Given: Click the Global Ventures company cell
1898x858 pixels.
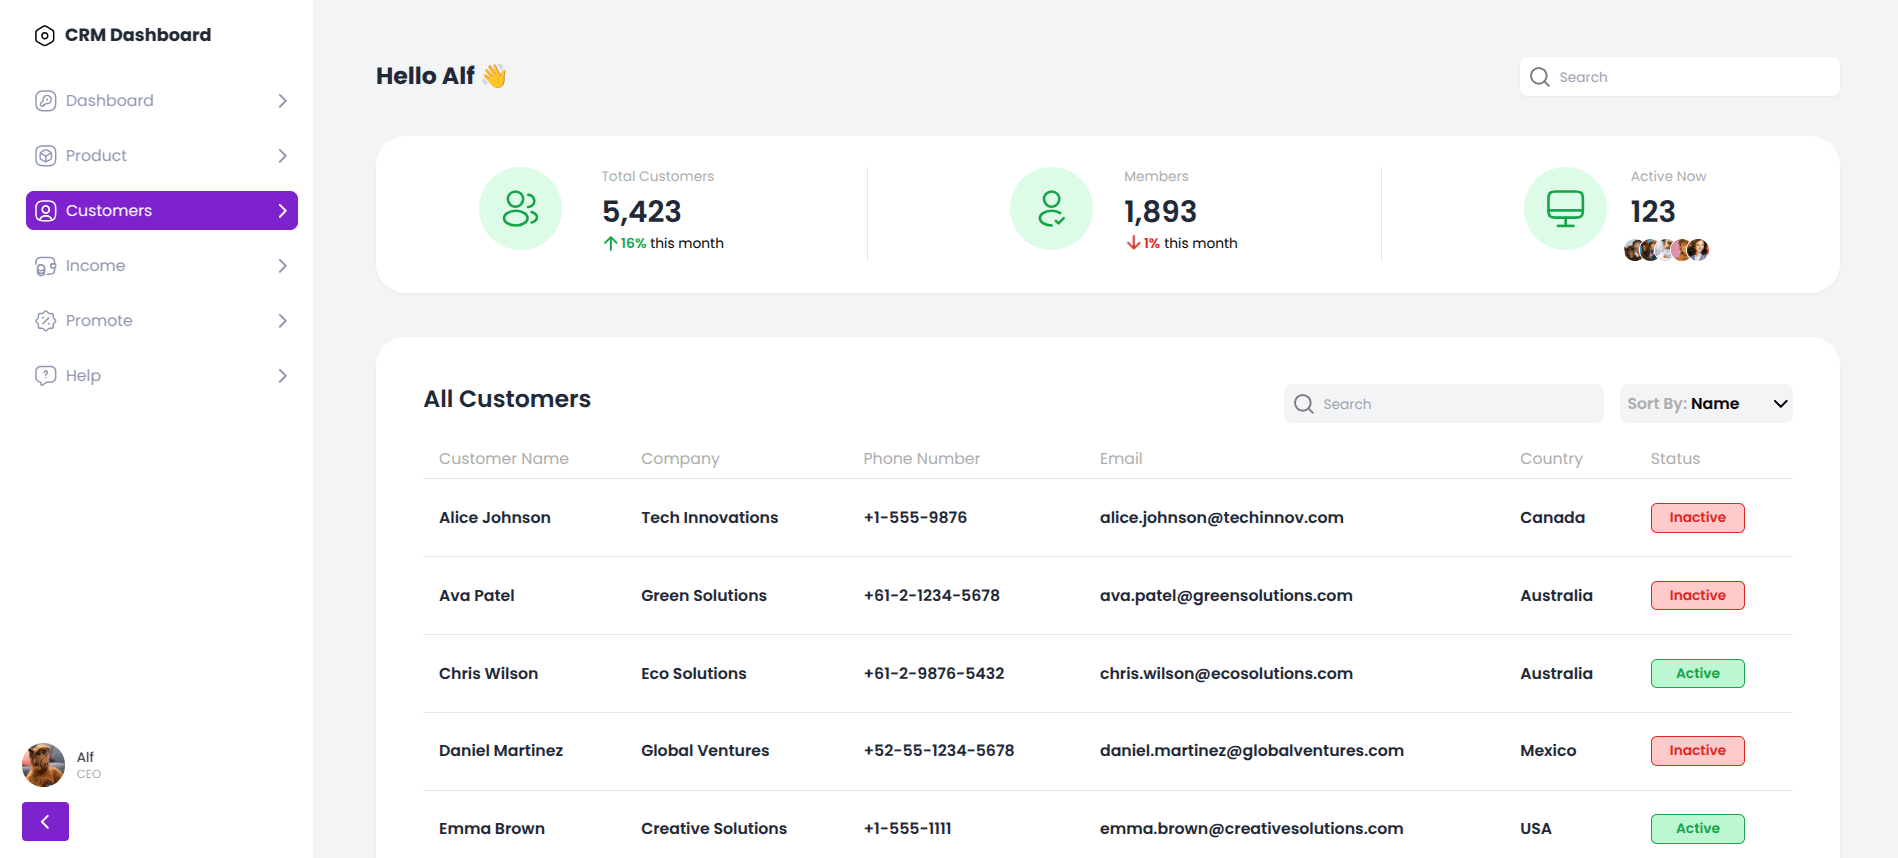Looking at the screenshot, I should (705, 751).
